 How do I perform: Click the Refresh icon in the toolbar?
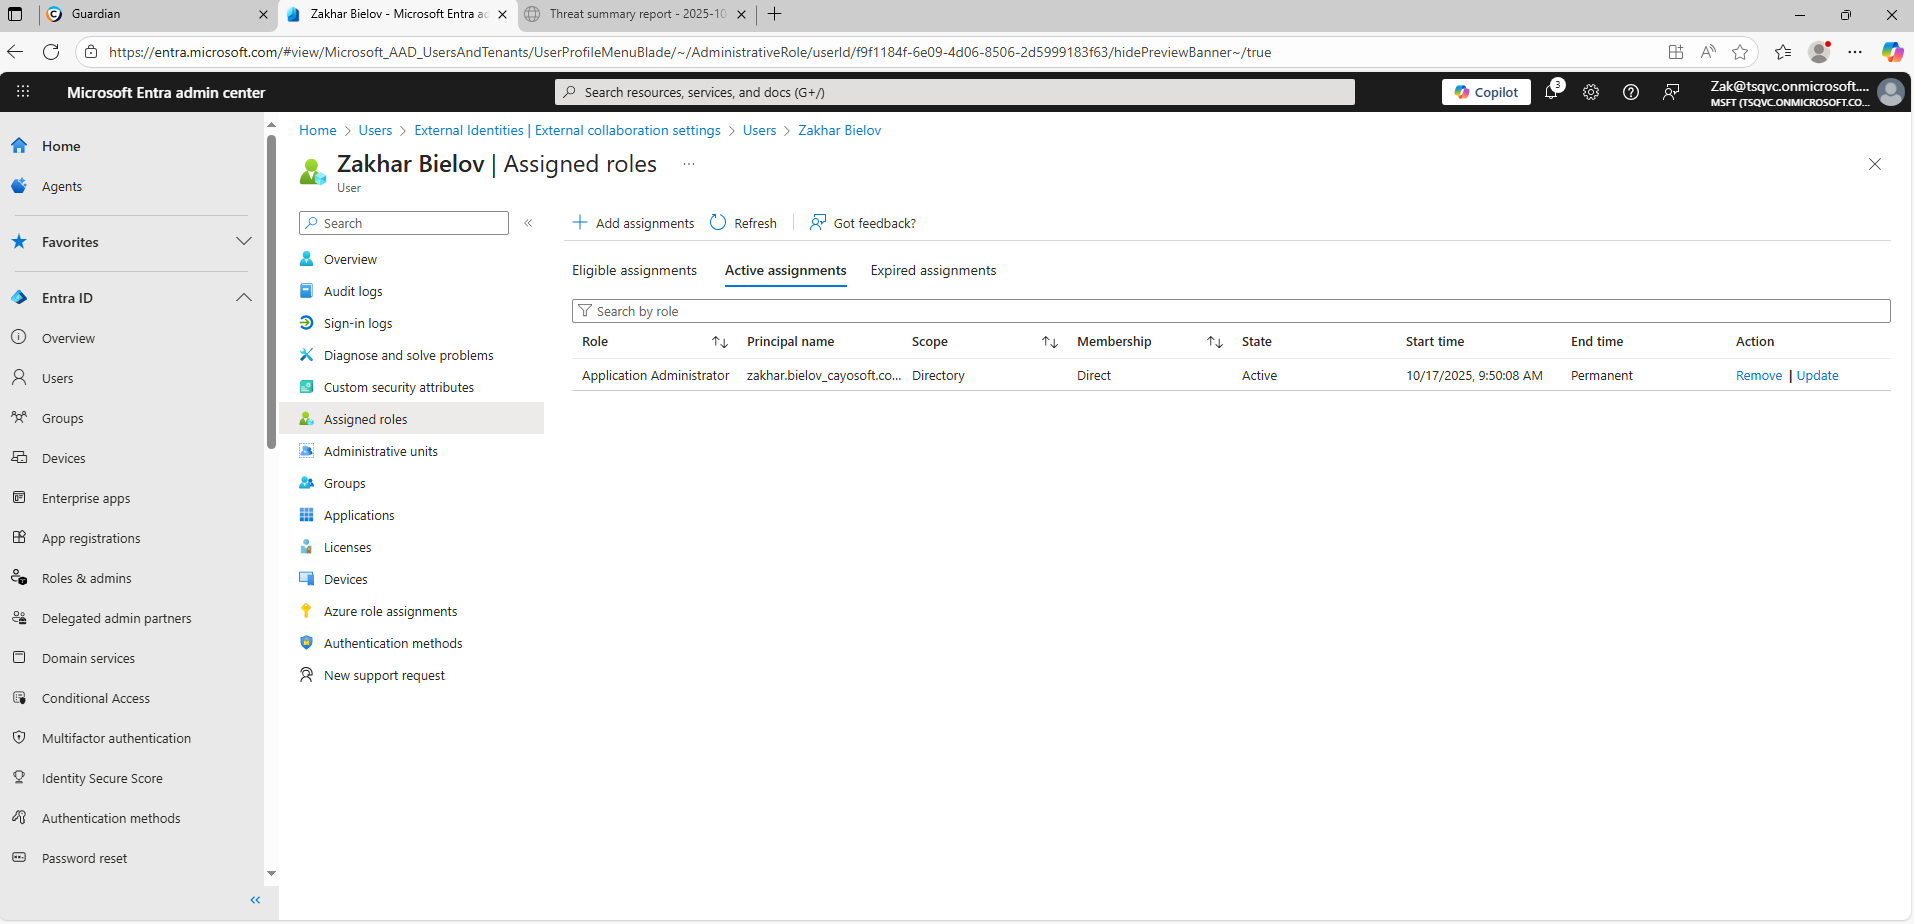click(x=718, y=223)
